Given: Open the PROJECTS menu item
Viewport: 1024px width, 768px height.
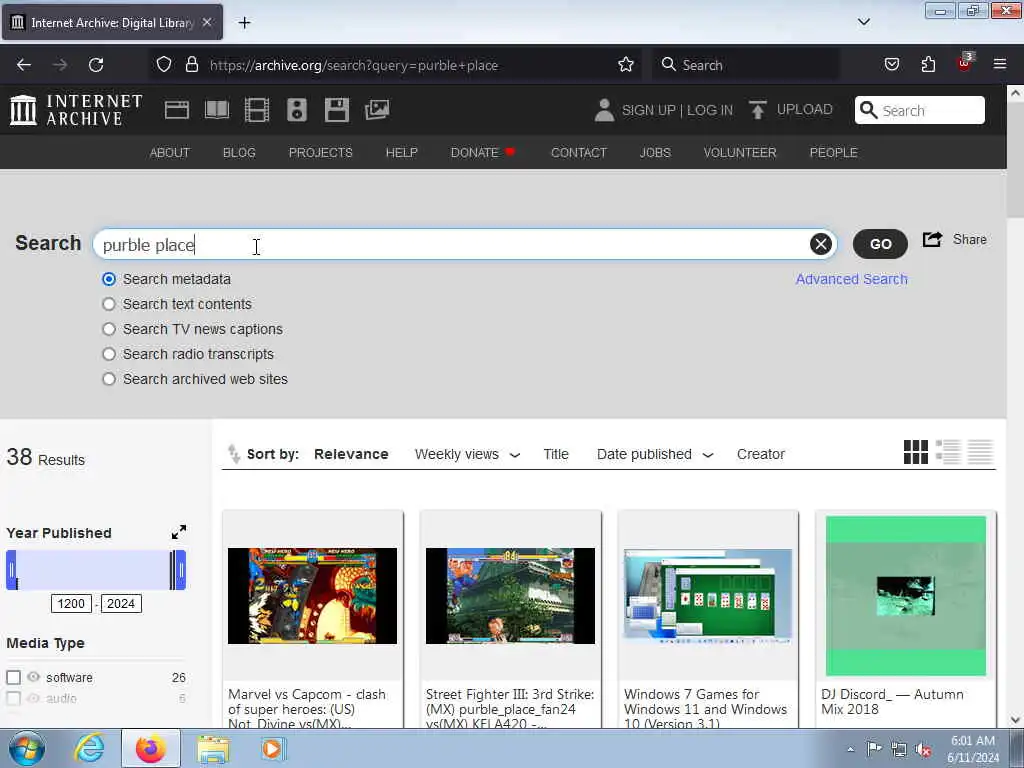Looking at the screenshot, I should tap(321, 152).
